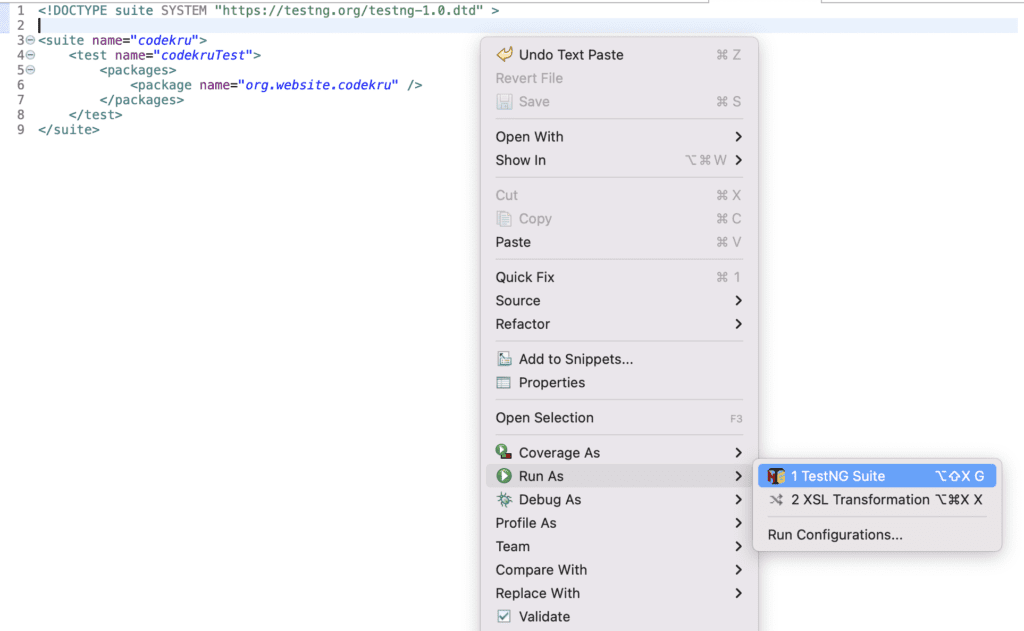
Task: Select the green Coverage As icon
Action: click(x=505, y=451)
